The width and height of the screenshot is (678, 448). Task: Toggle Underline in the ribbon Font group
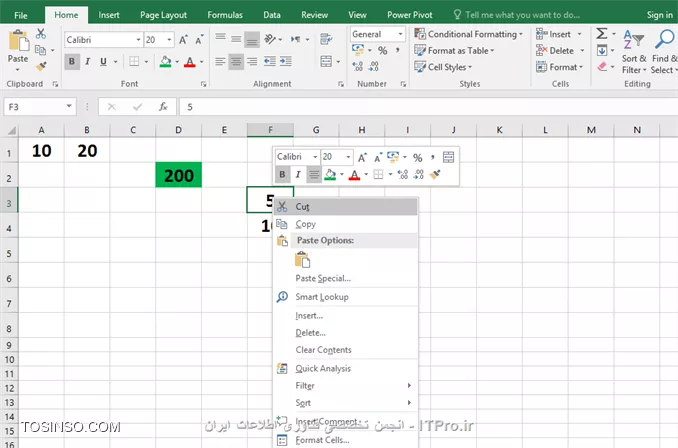(103, 61)
